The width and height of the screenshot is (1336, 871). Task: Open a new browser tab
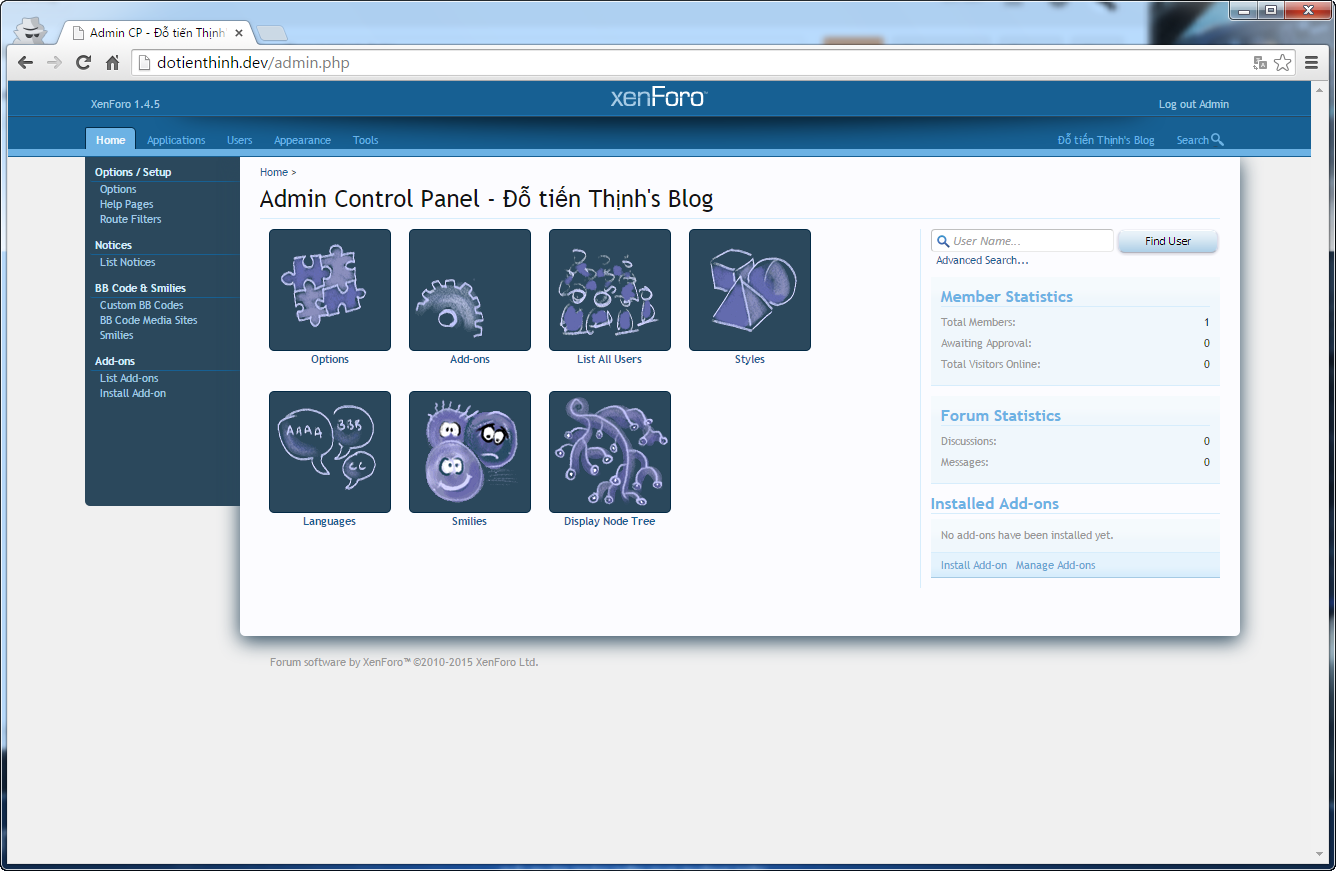[271, 33]
